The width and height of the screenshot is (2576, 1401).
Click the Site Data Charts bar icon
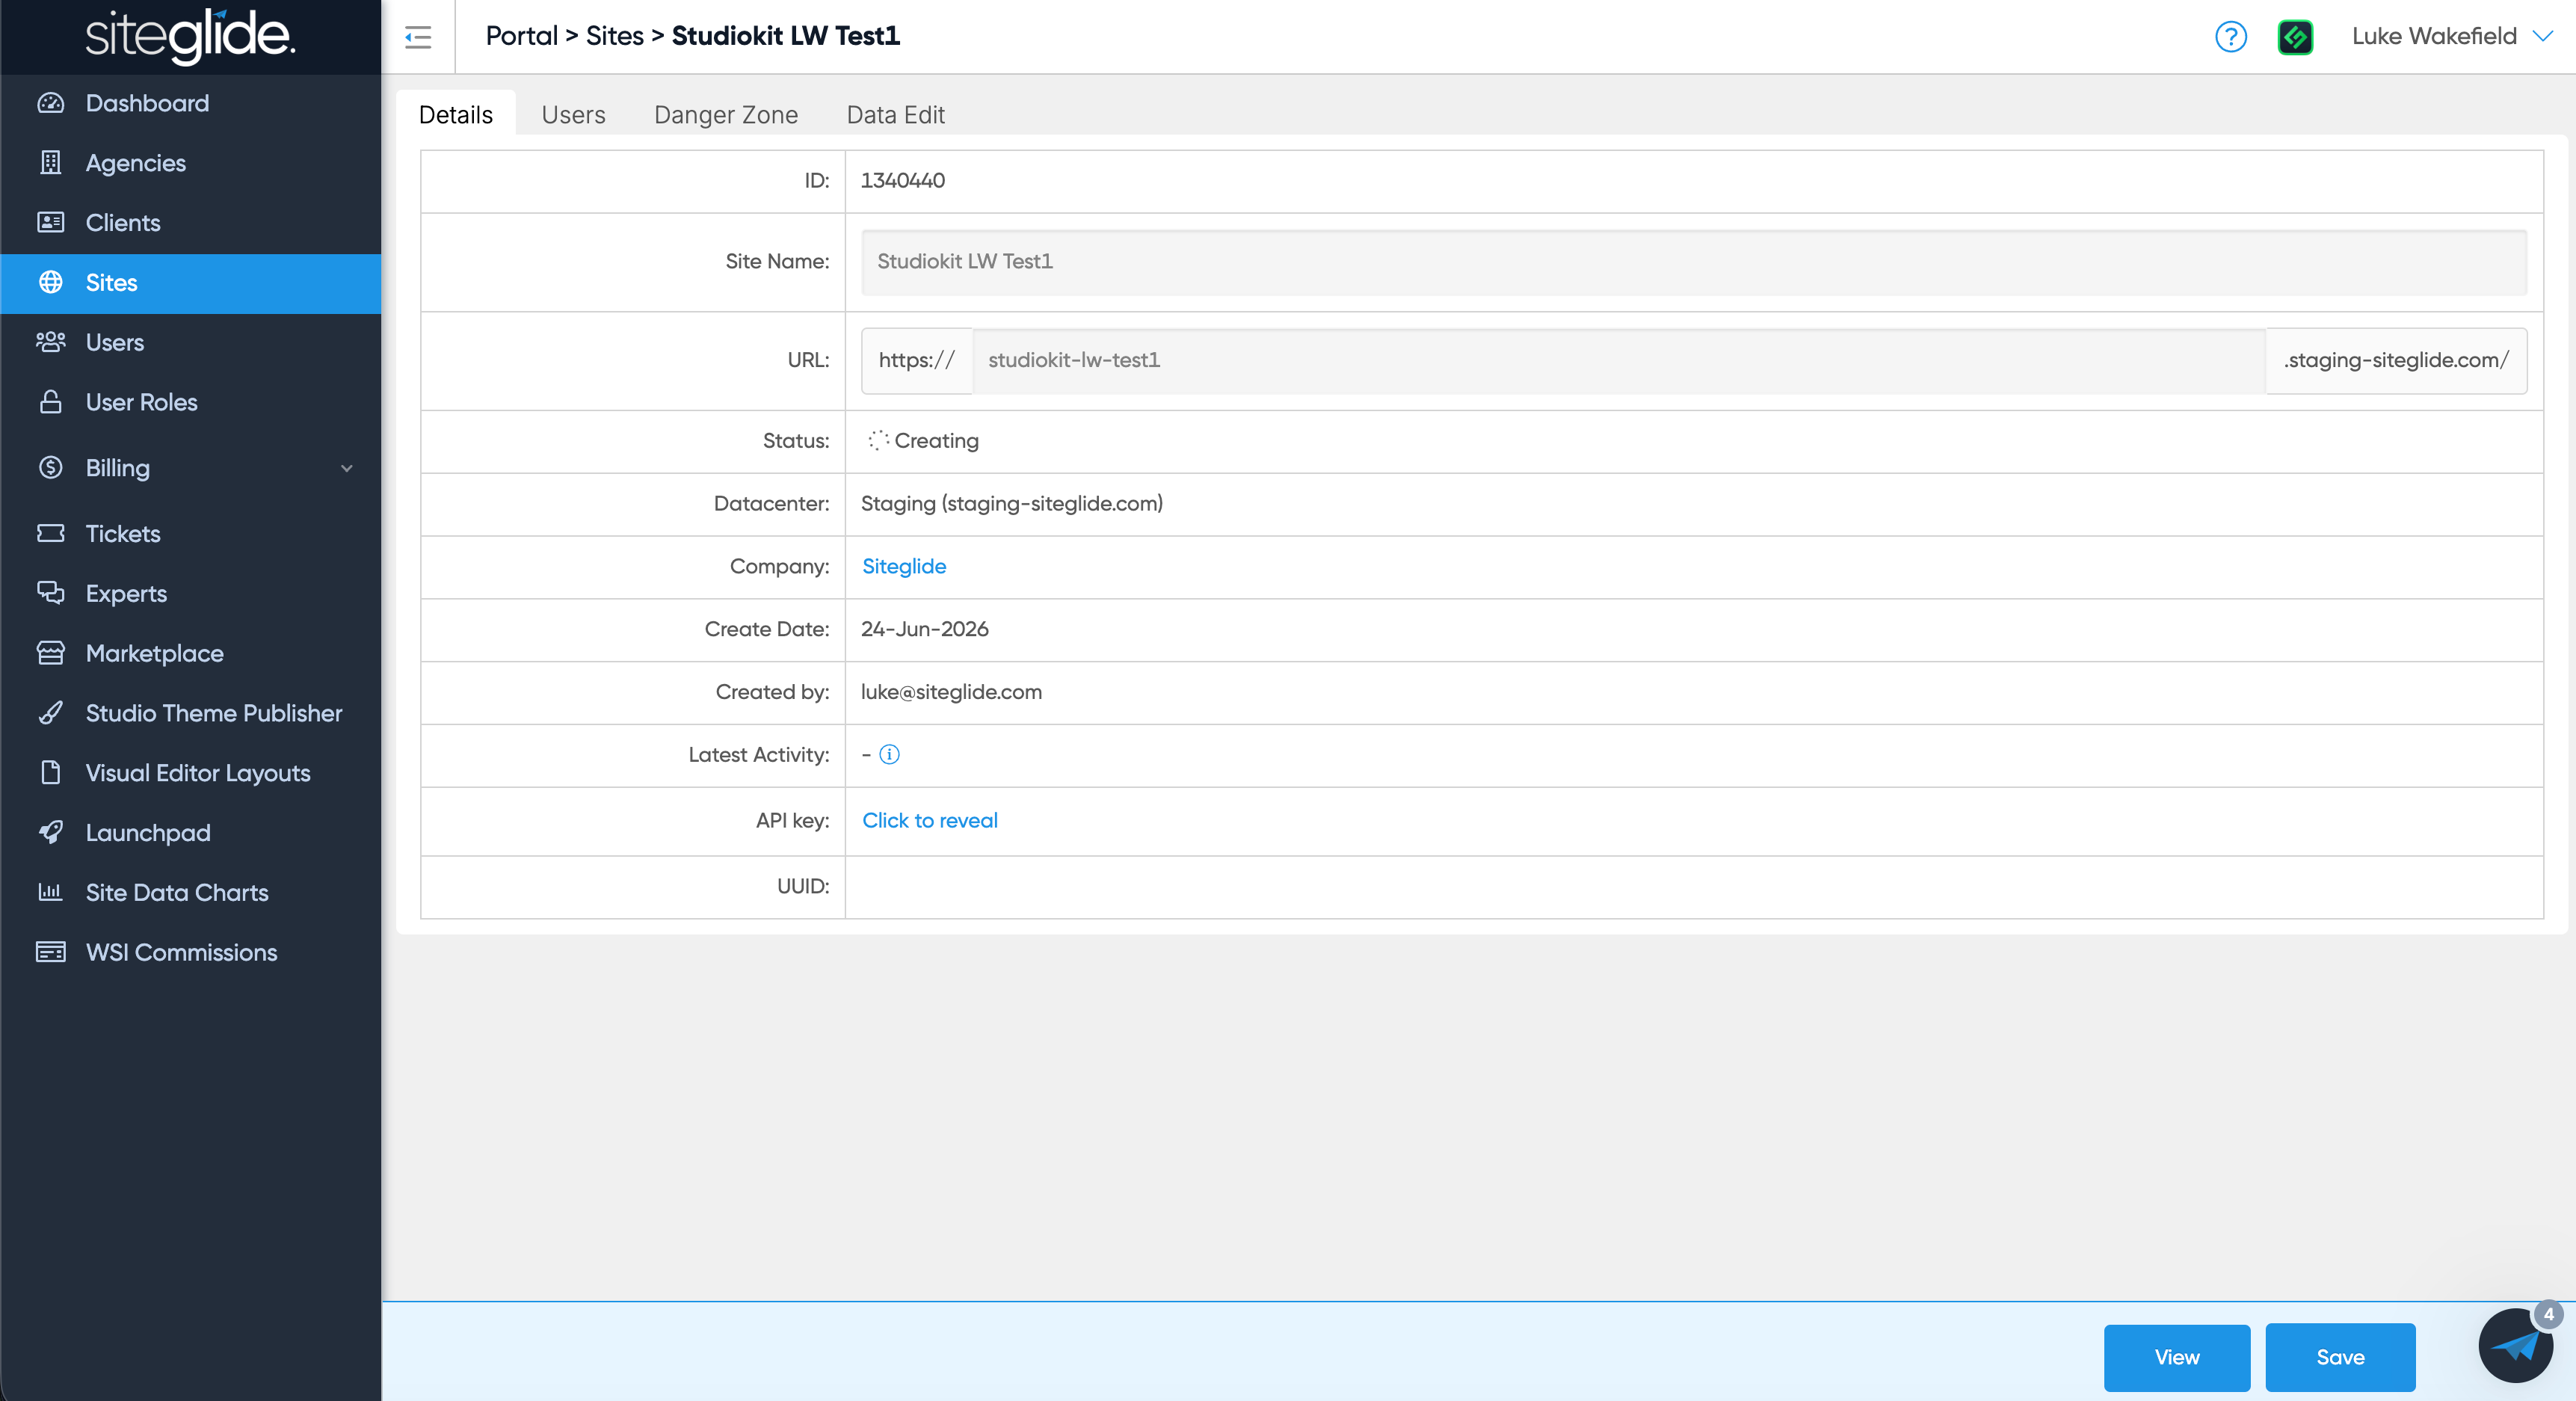click(51, 892)
